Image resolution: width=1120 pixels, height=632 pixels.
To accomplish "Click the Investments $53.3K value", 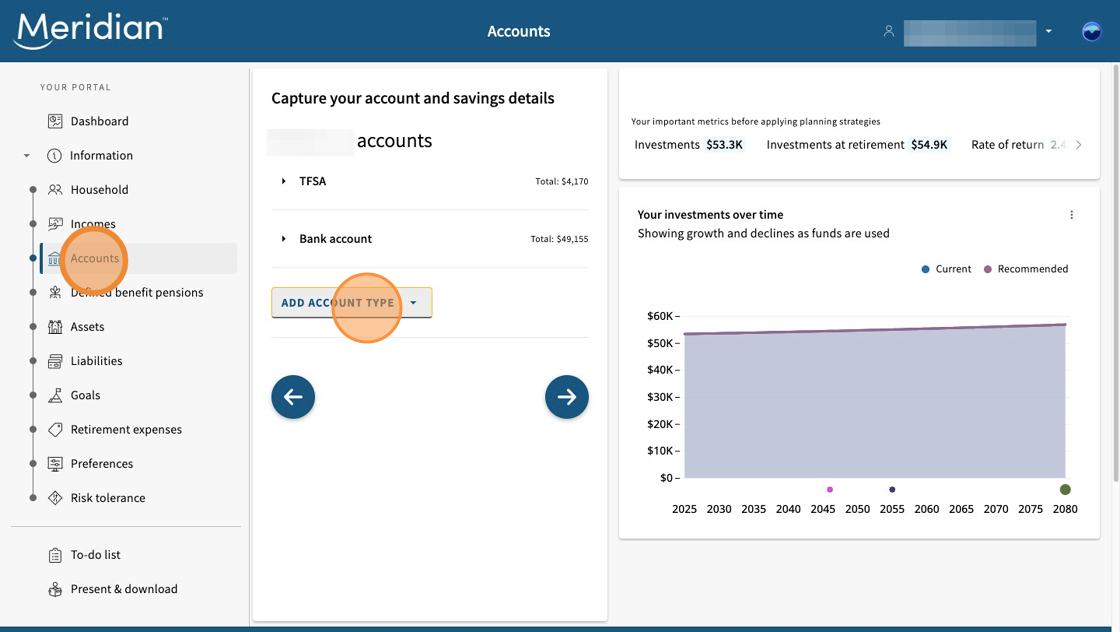I will [x=725, y=145].
